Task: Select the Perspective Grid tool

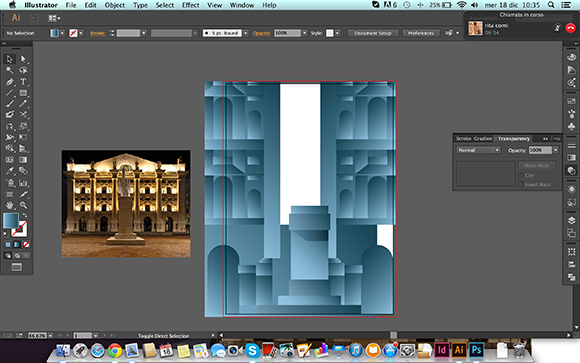Action: click(x=23, y=148)
